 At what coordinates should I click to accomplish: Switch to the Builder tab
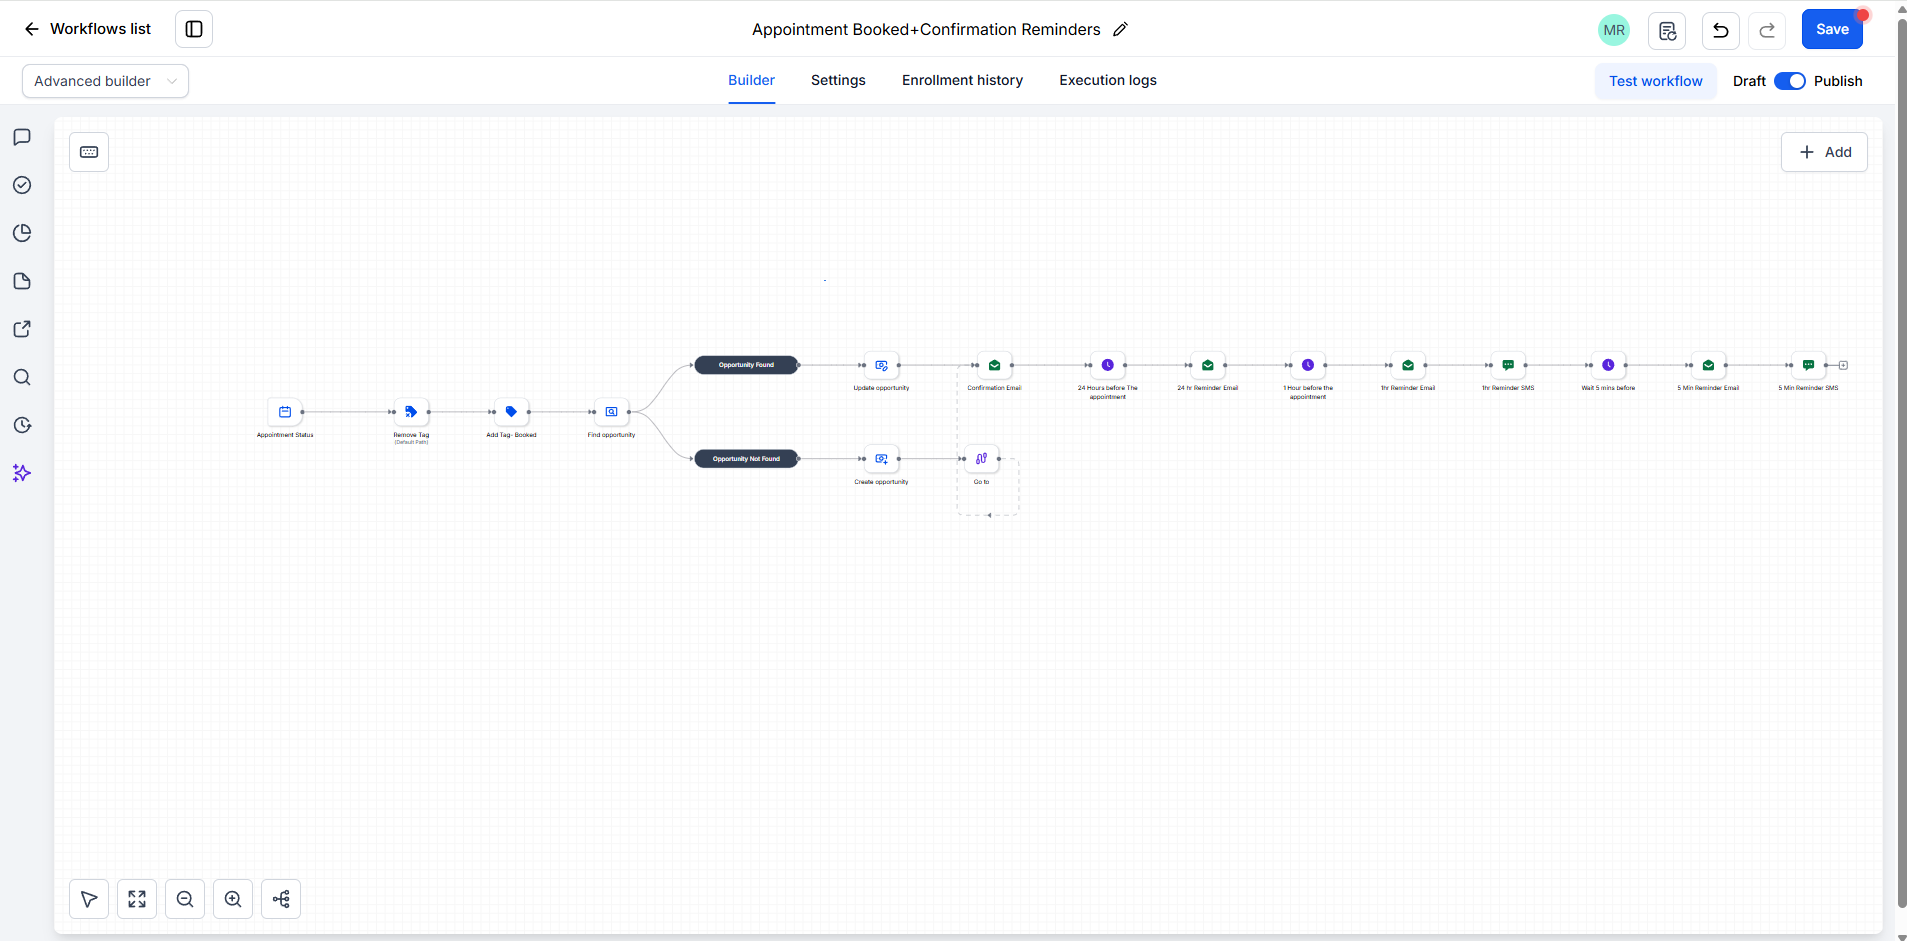pyautogui.click(x=751, y=80)
